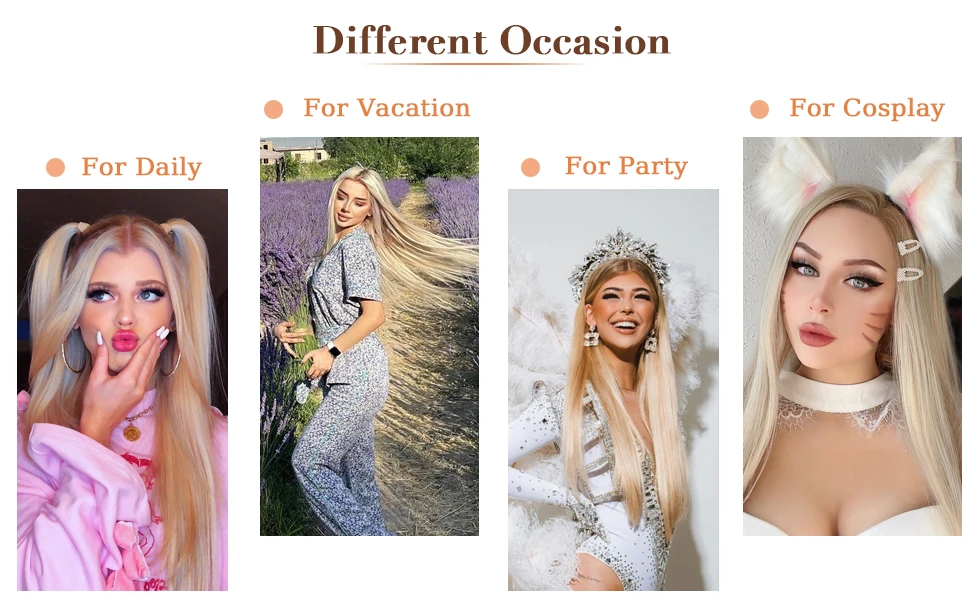Select the For Vacation caption text
Viewport: 970px width, 600px height.
(x=387, y=108)
